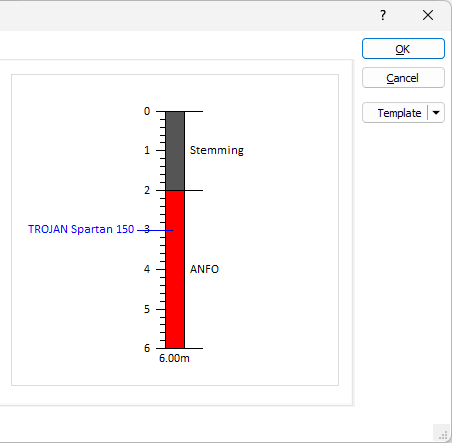Click the ANFO text label
This screenshot has height=443, width=452.
coord(204,269)
